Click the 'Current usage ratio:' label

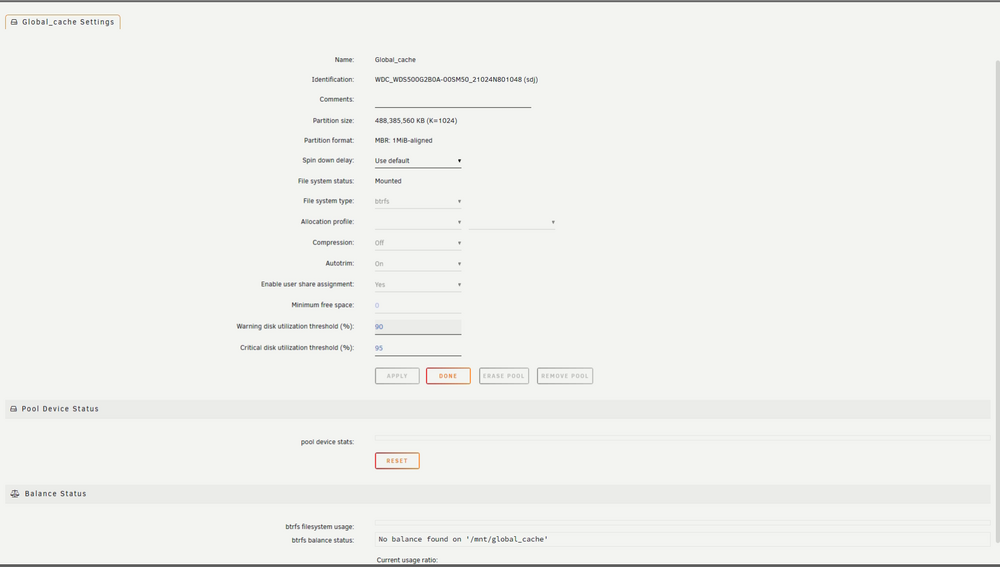407,560
